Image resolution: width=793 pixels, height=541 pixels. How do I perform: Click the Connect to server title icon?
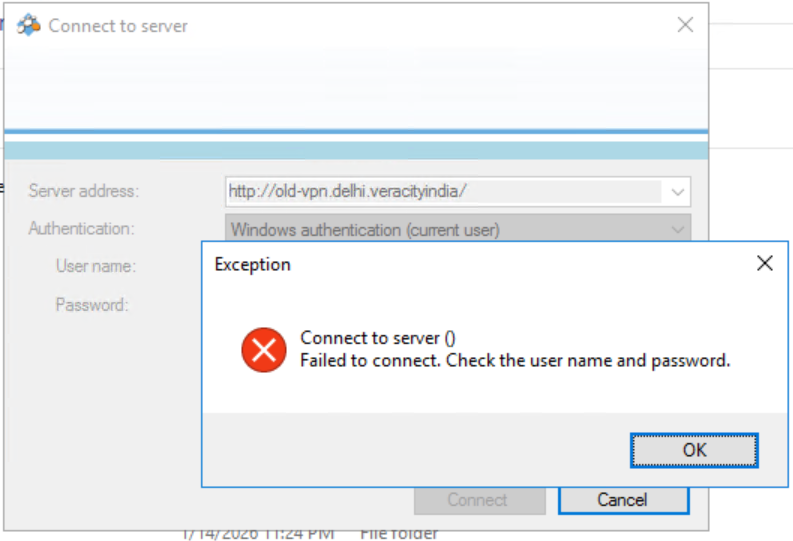click(x=29, y=26)
